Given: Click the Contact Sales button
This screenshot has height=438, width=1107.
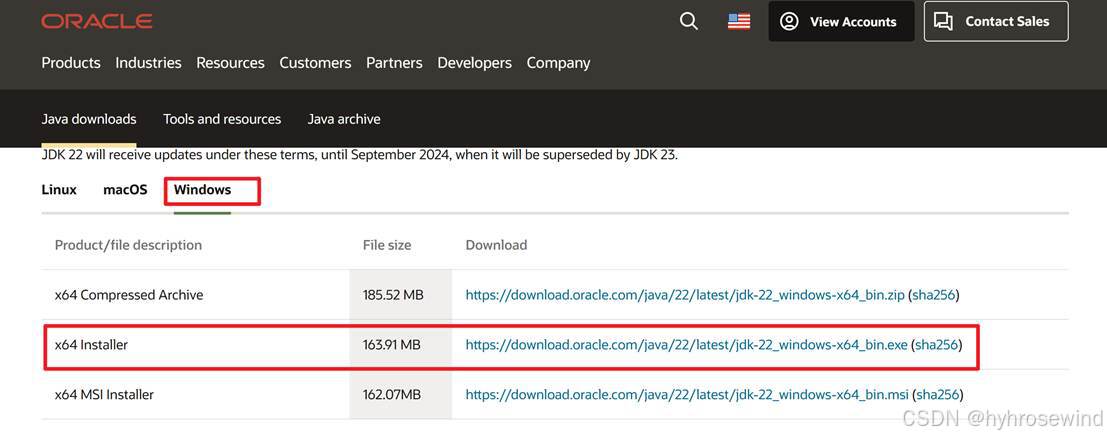Looking at the screenshot, I should click(x=996, y=21).
